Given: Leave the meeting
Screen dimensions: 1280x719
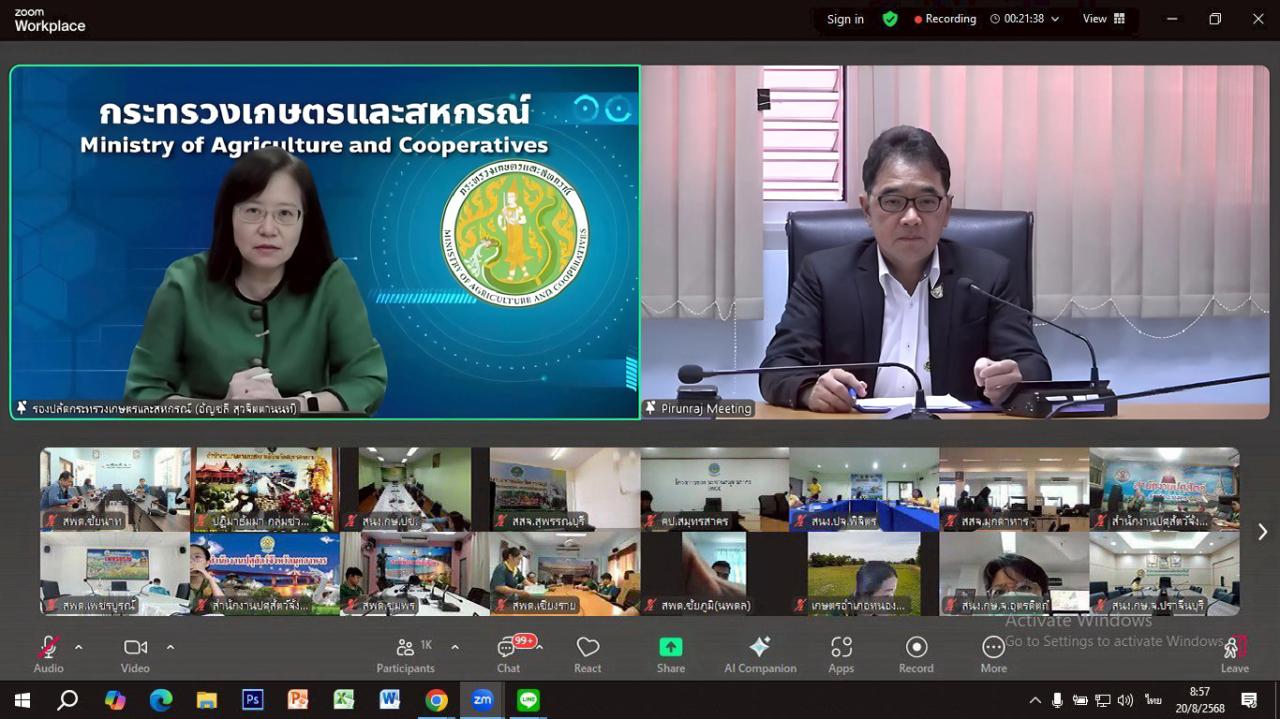Looking at the screenshot, I should (1235, 655).
